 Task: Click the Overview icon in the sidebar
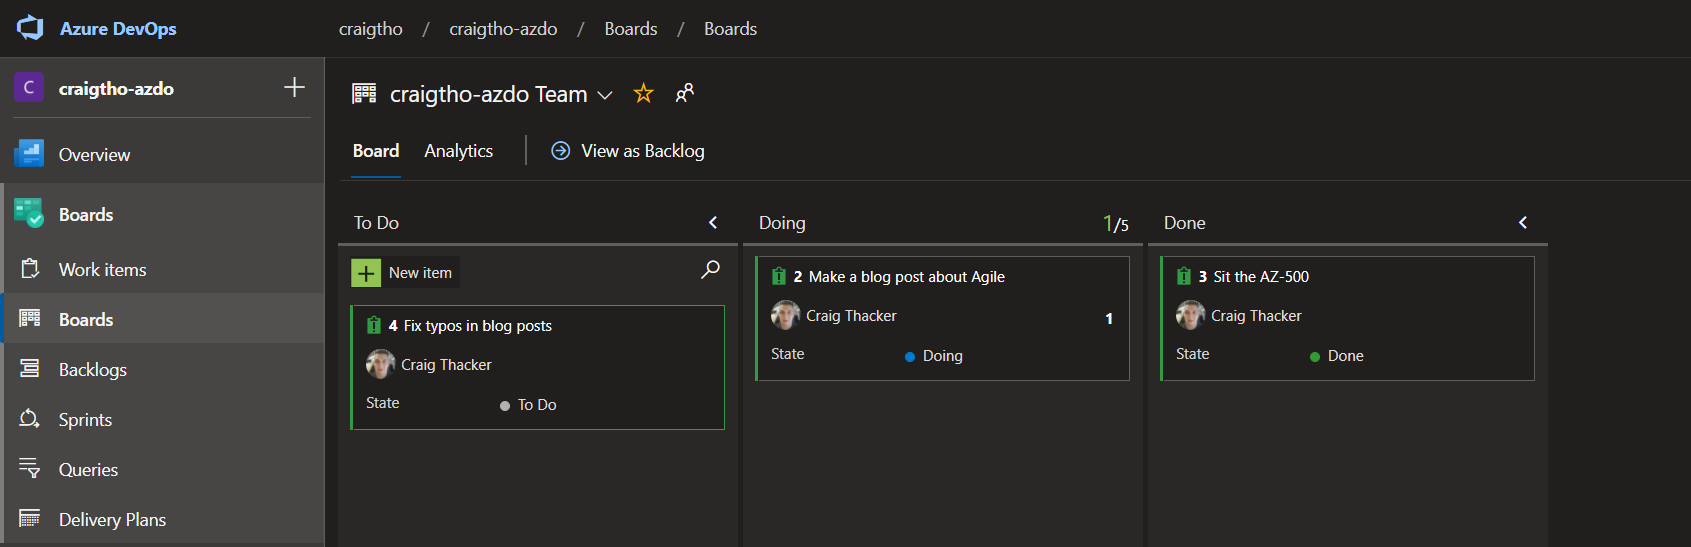coord(30,154)
